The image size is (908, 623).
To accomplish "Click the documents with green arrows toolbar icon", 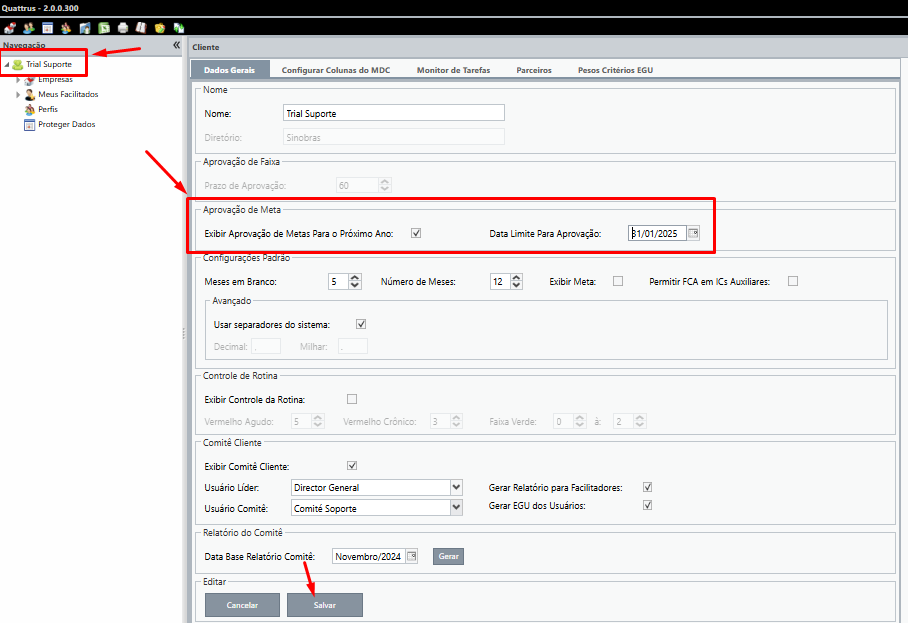I will (x=178, y=28).
